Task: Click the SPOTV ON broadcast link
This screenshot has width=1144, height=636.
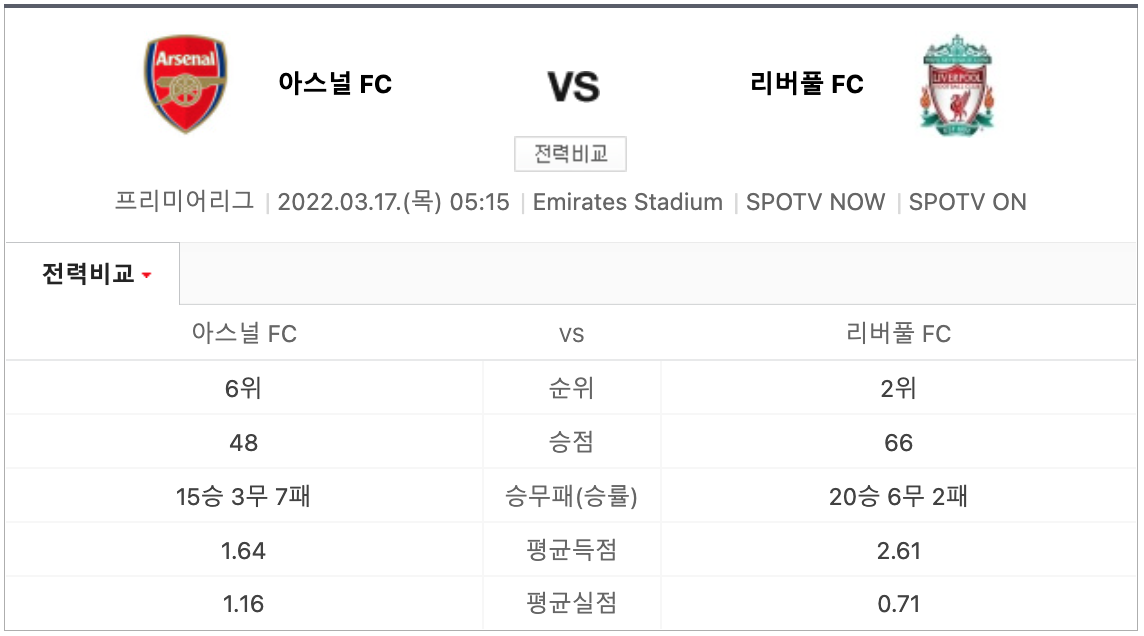Action: (967, 202)
